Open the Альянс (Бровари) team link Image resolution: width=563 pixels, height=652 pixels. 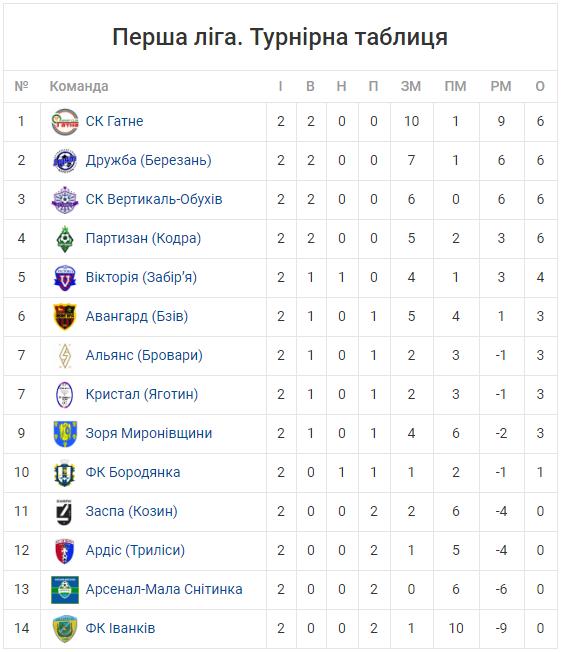(144, 355)
